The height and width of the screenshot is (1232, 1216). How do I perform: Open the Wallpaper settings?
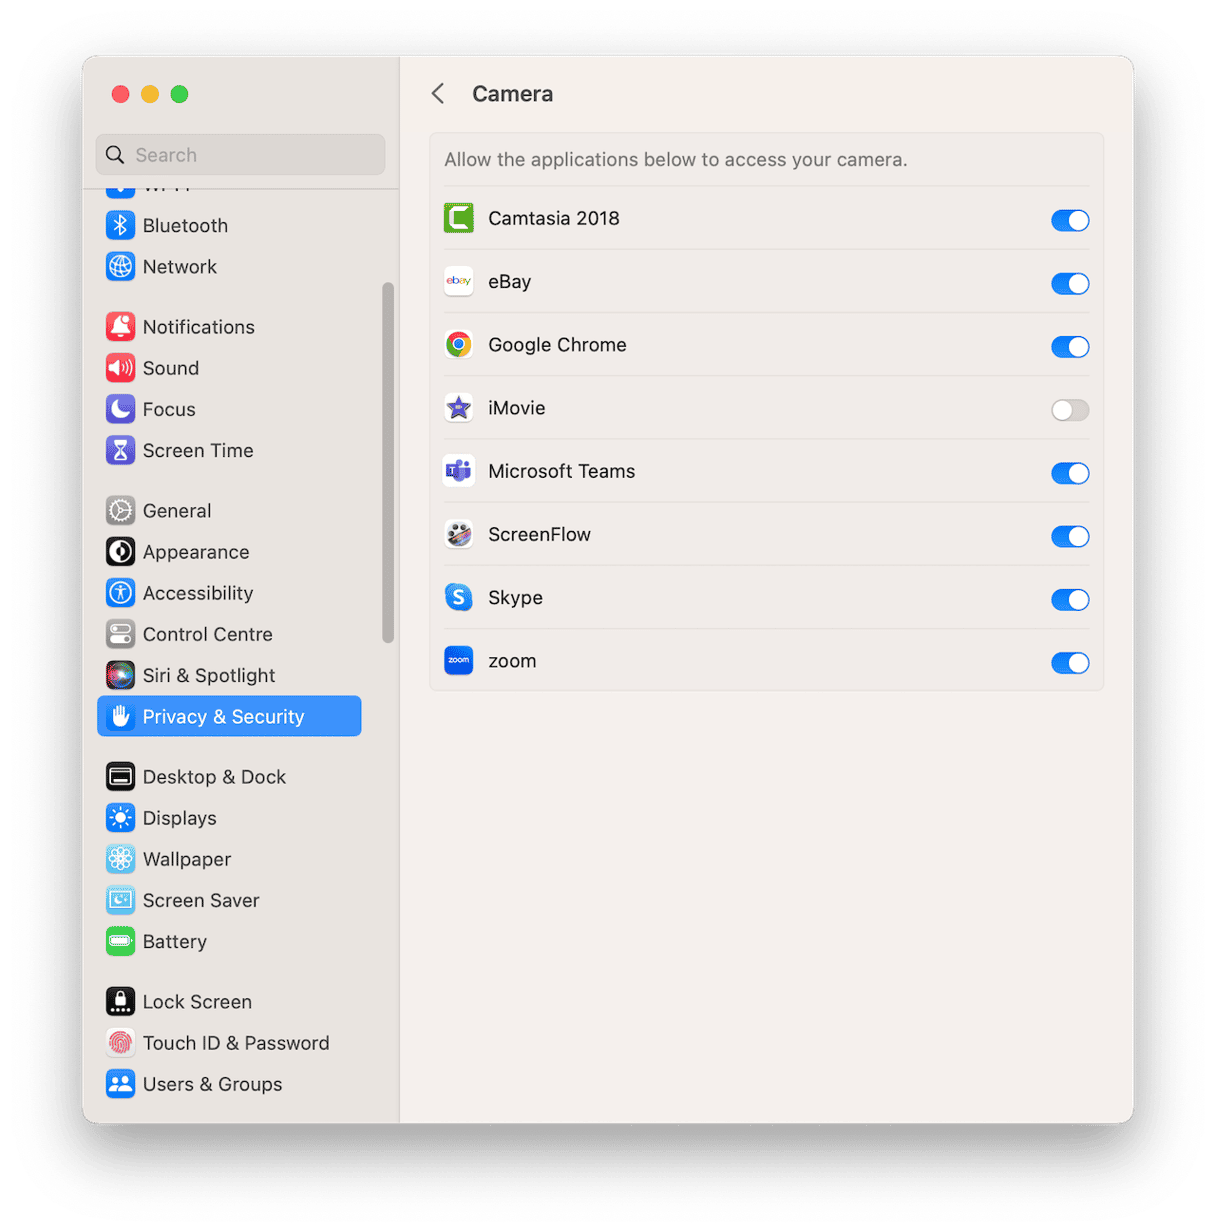pos(186,859)
